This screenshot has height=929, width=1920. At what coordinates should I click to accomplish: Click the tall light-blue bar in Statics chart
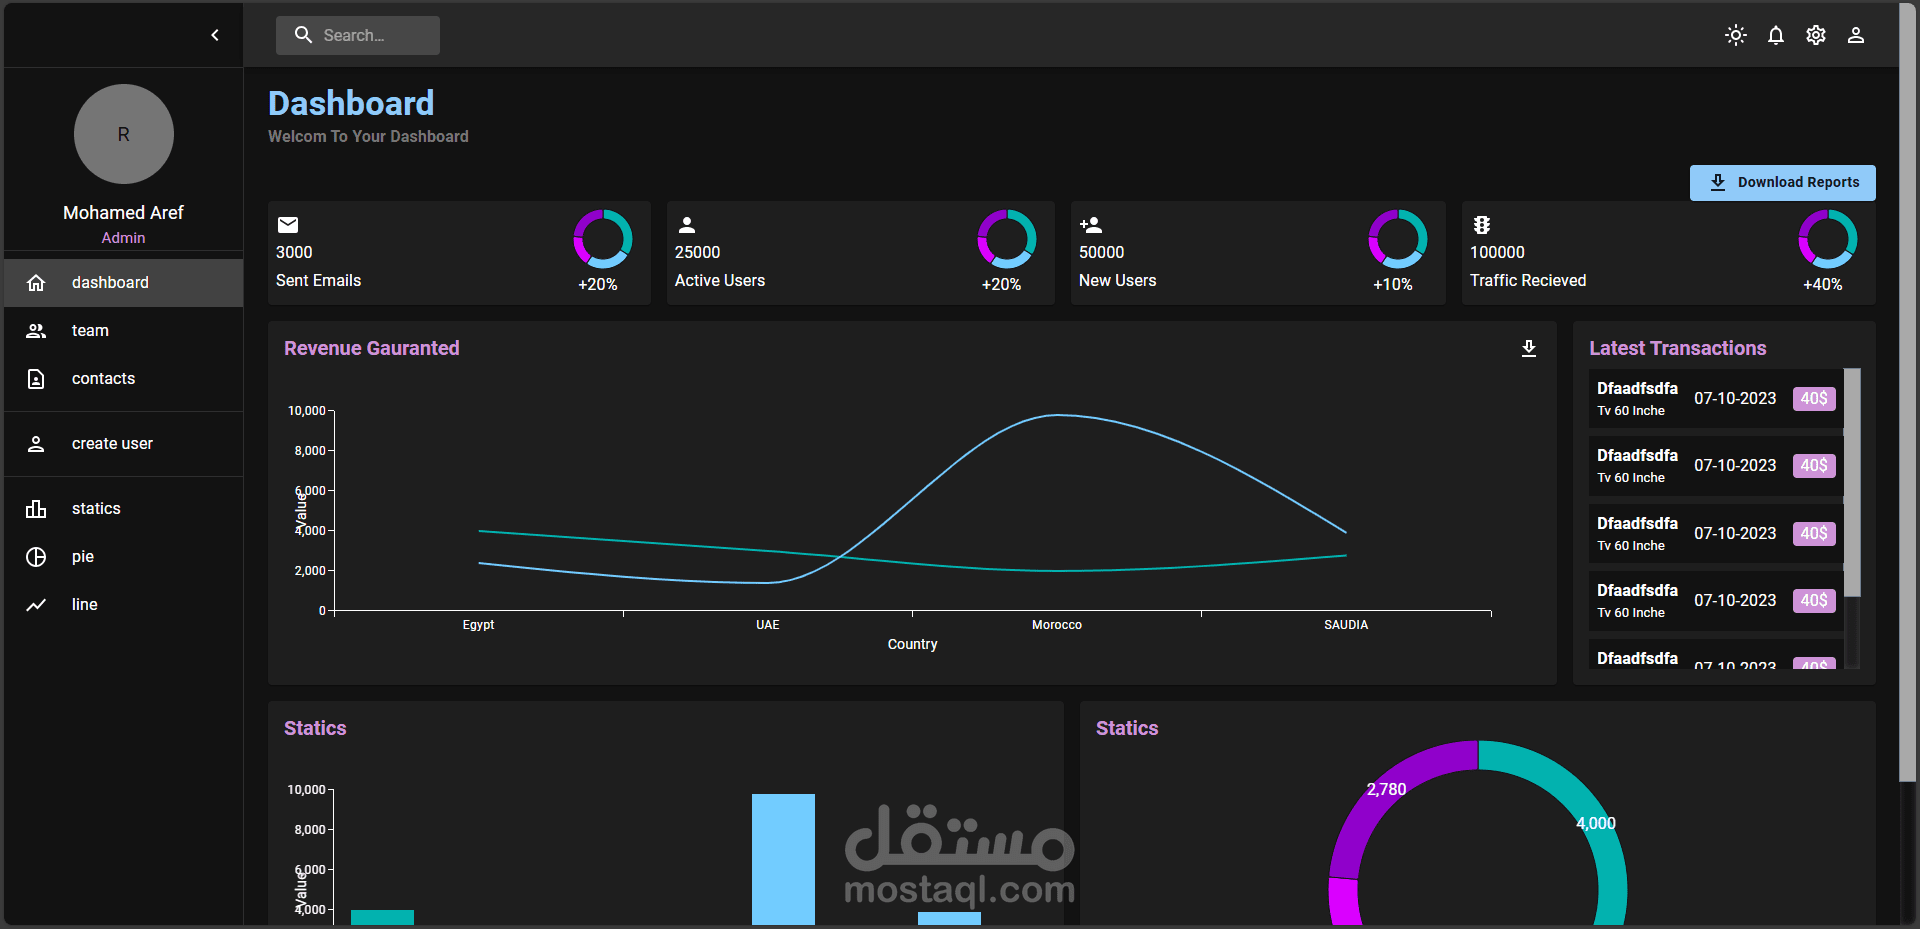pos(784,859)
